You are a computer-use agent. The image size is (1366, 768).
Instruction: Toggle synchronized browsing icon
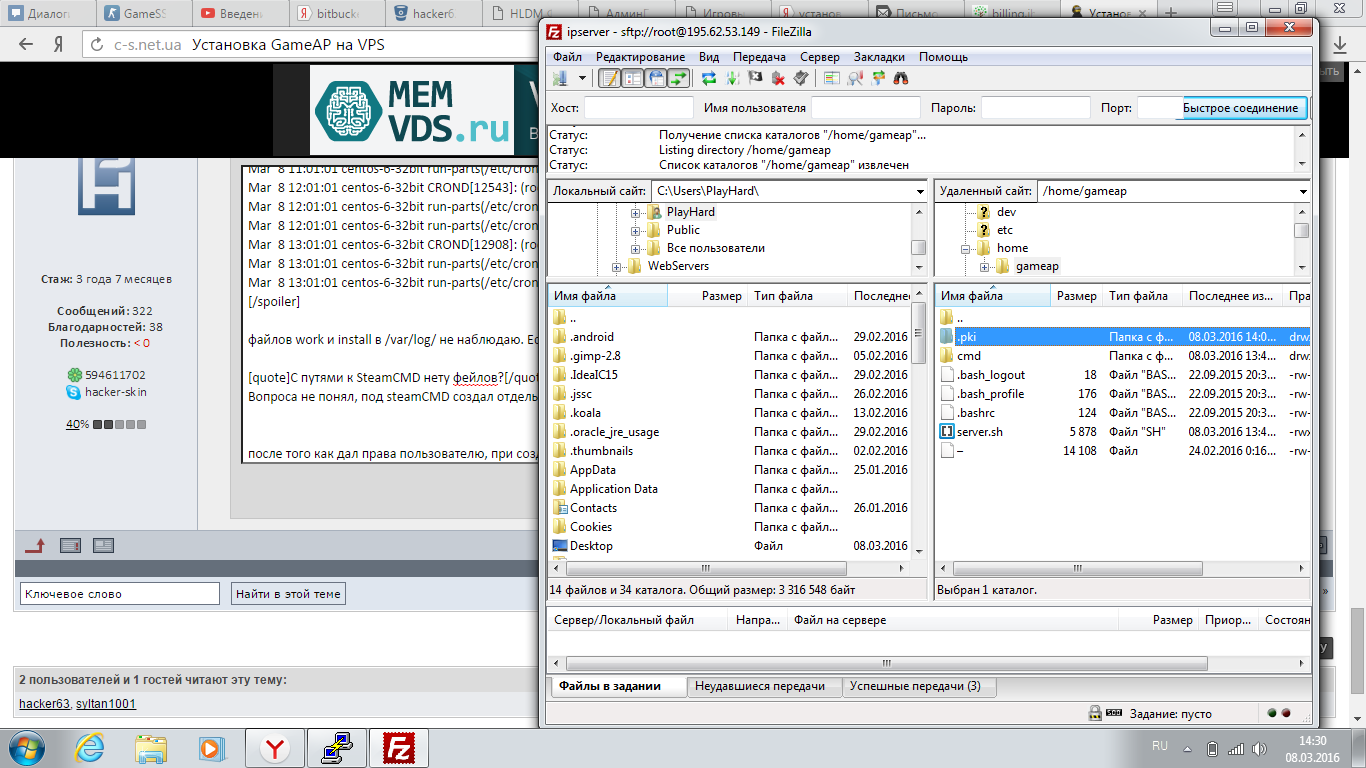pyautogui.click(x=878, y=78)
